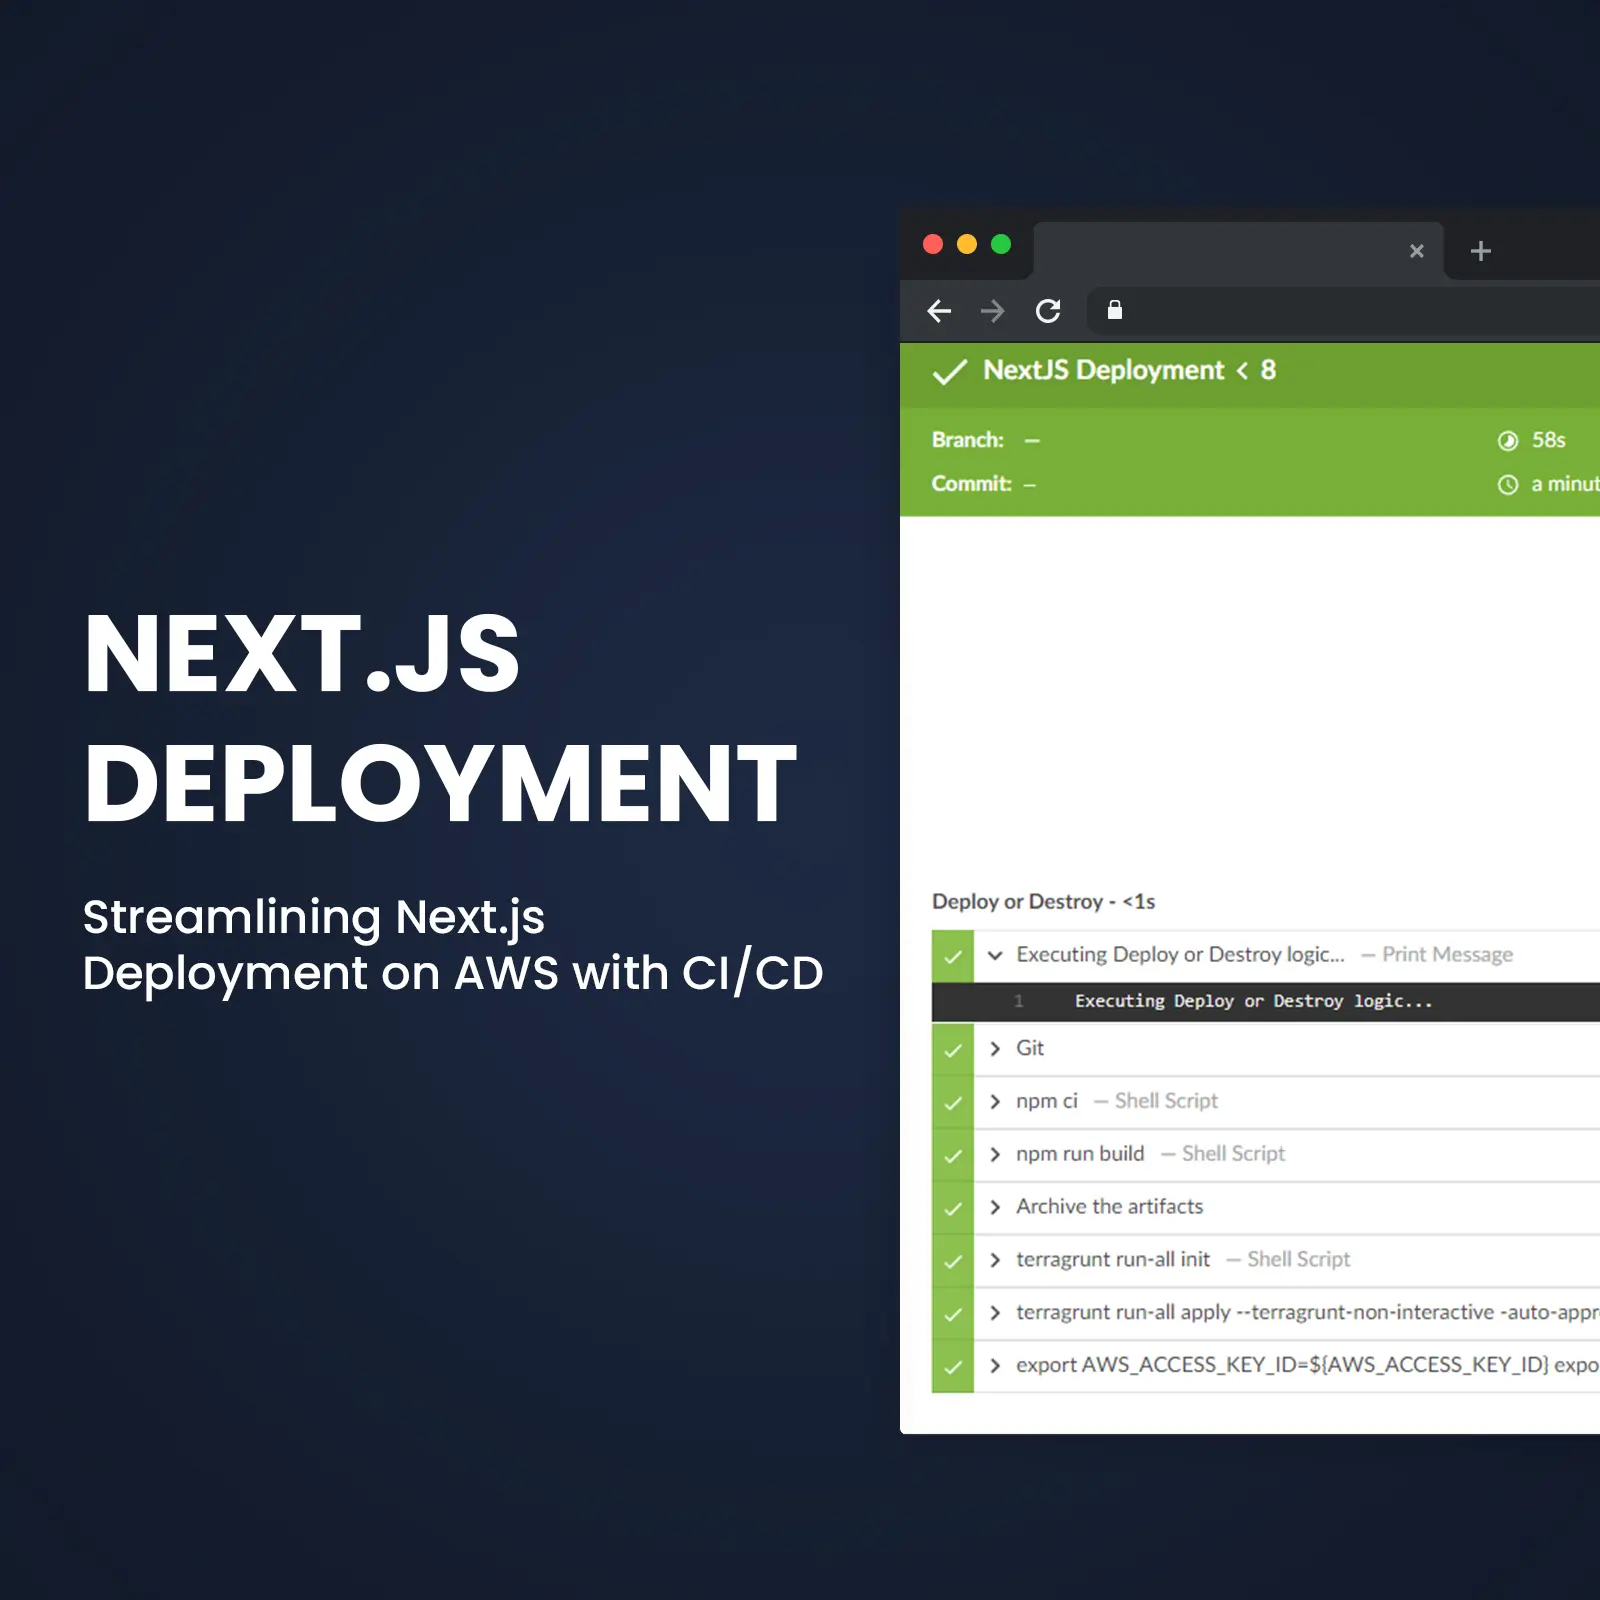Expand the terragrunt run-all apply step

coord(995,1312)
